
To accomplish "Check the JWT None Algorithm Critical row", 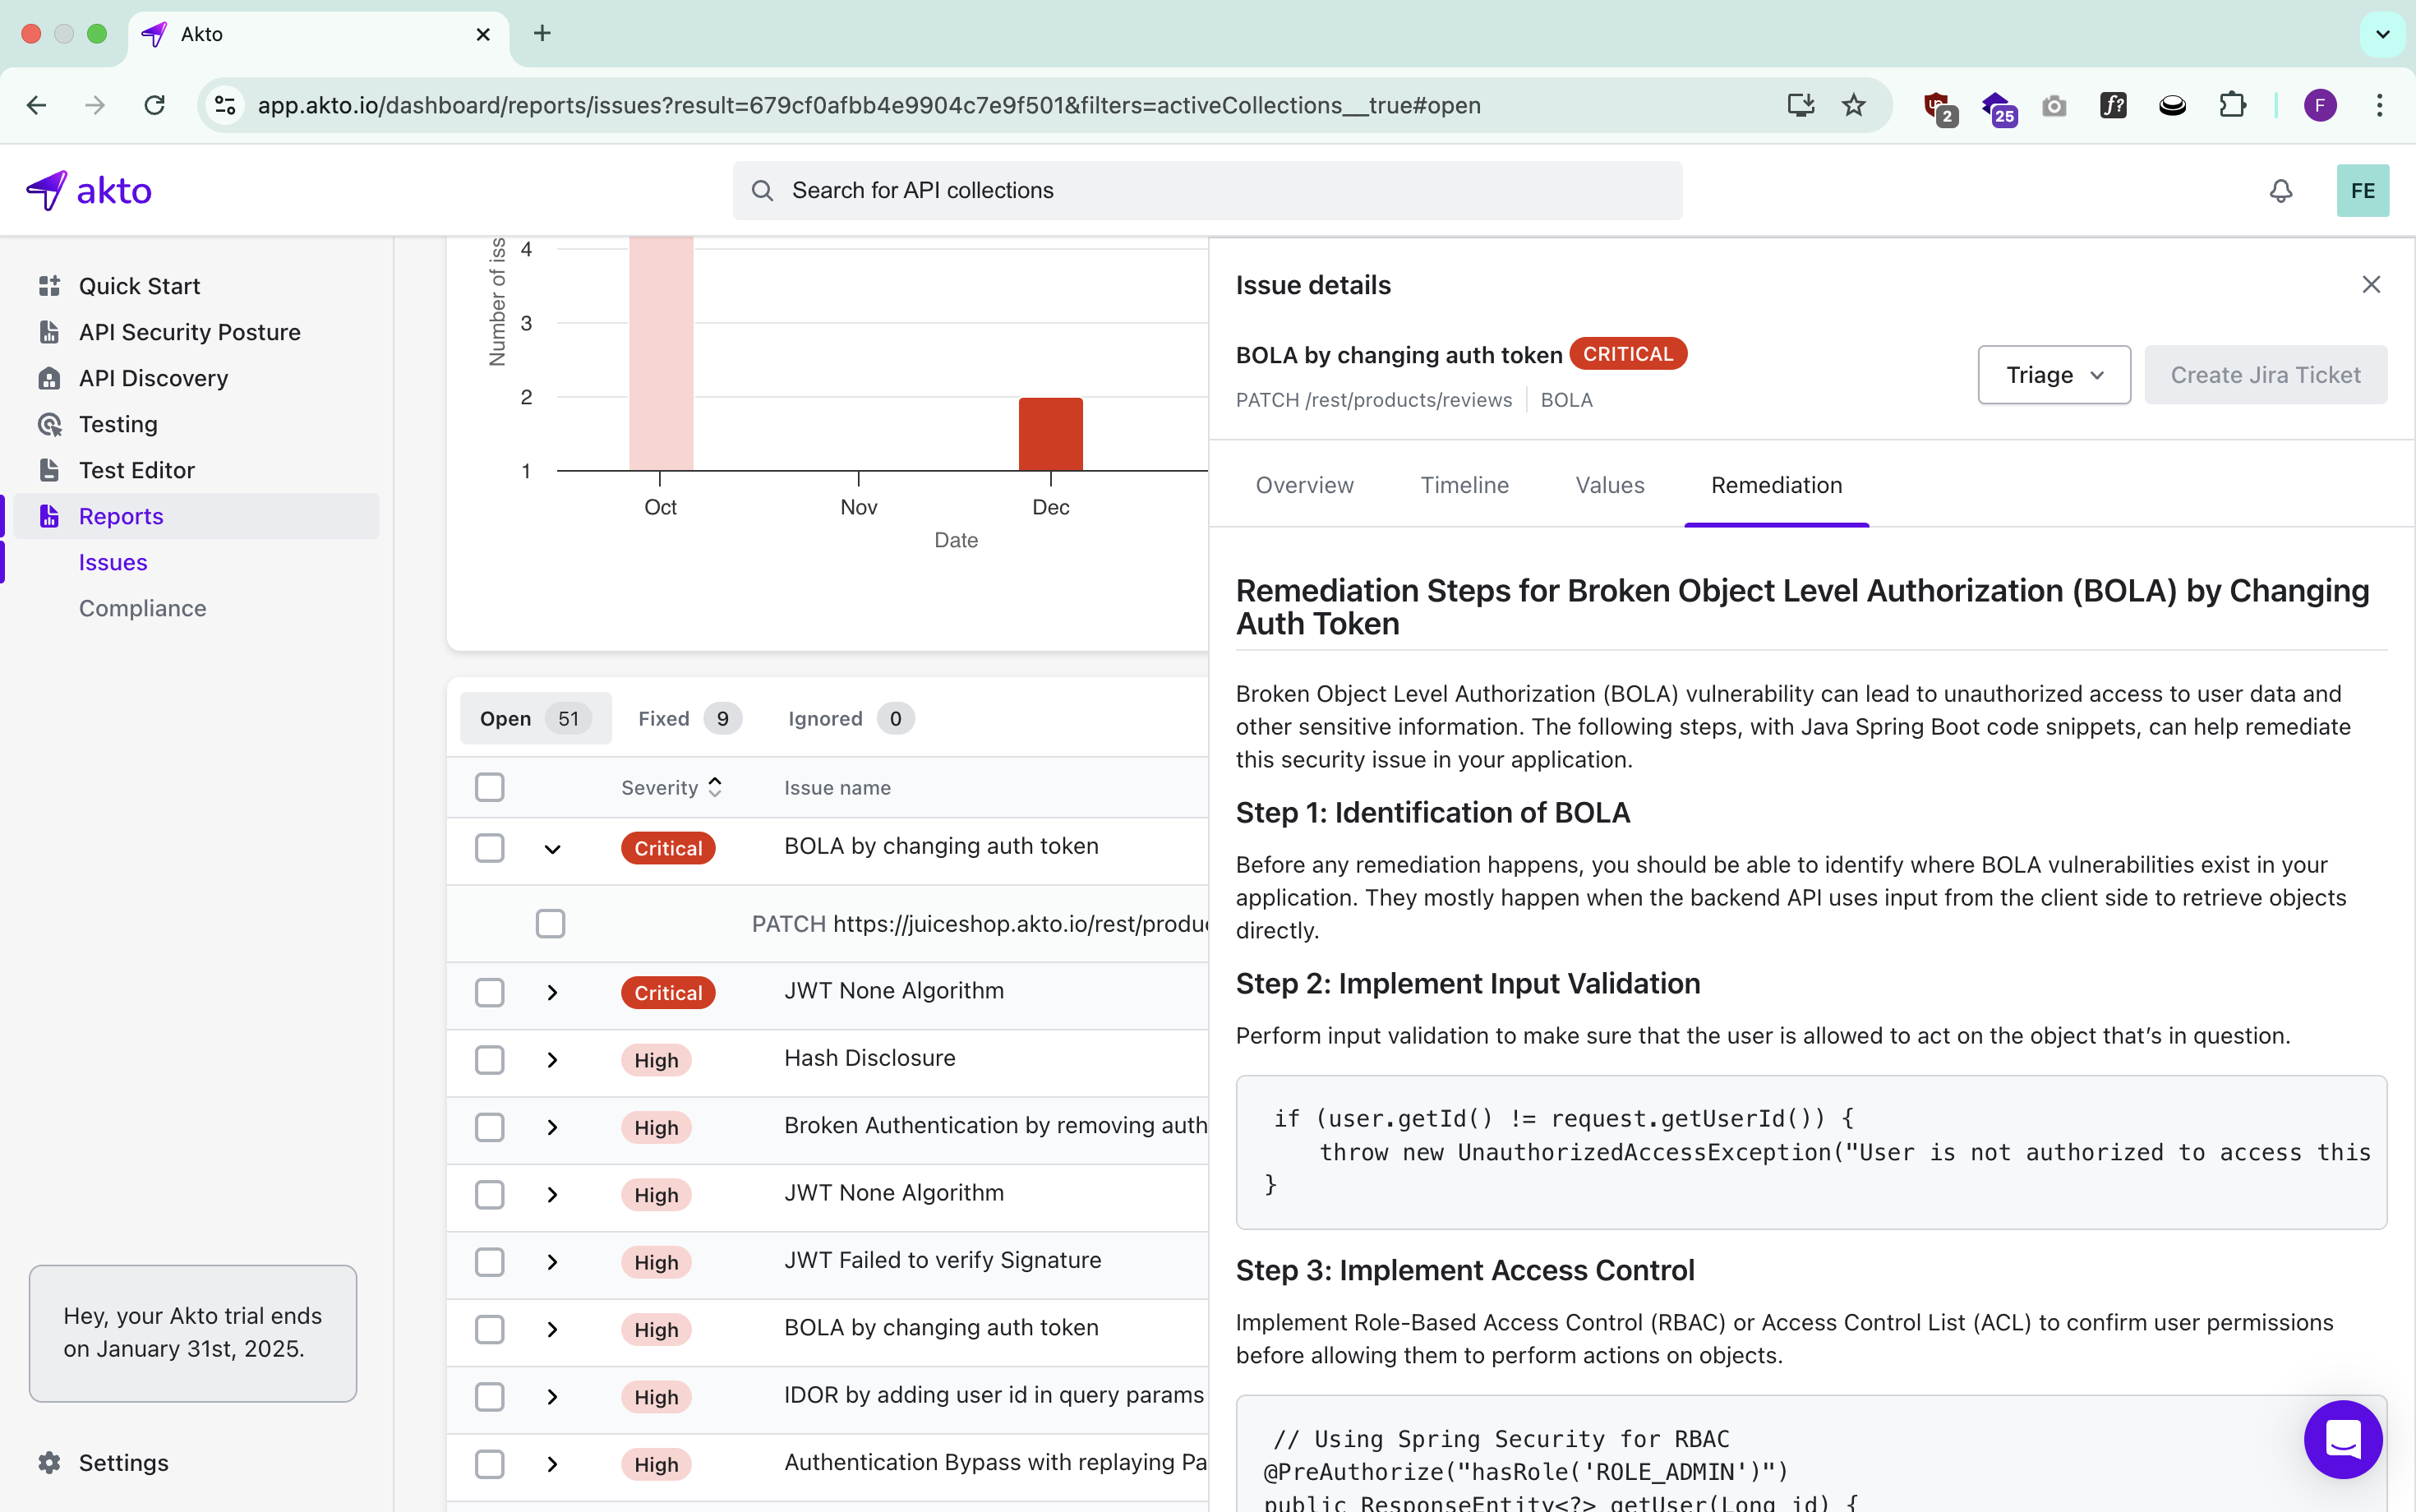I will coord(489,992).
